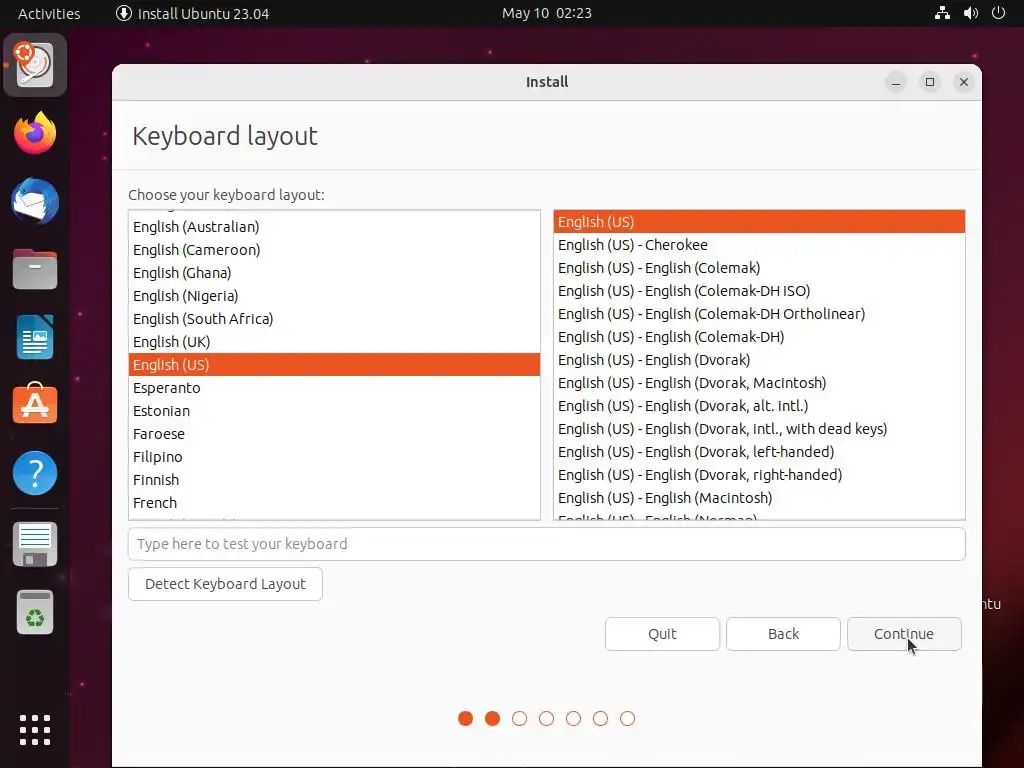Open Thunderbird mail from the dock
Screen dimensions: 1024x768
pyautogui.click(x=35, y=201)
